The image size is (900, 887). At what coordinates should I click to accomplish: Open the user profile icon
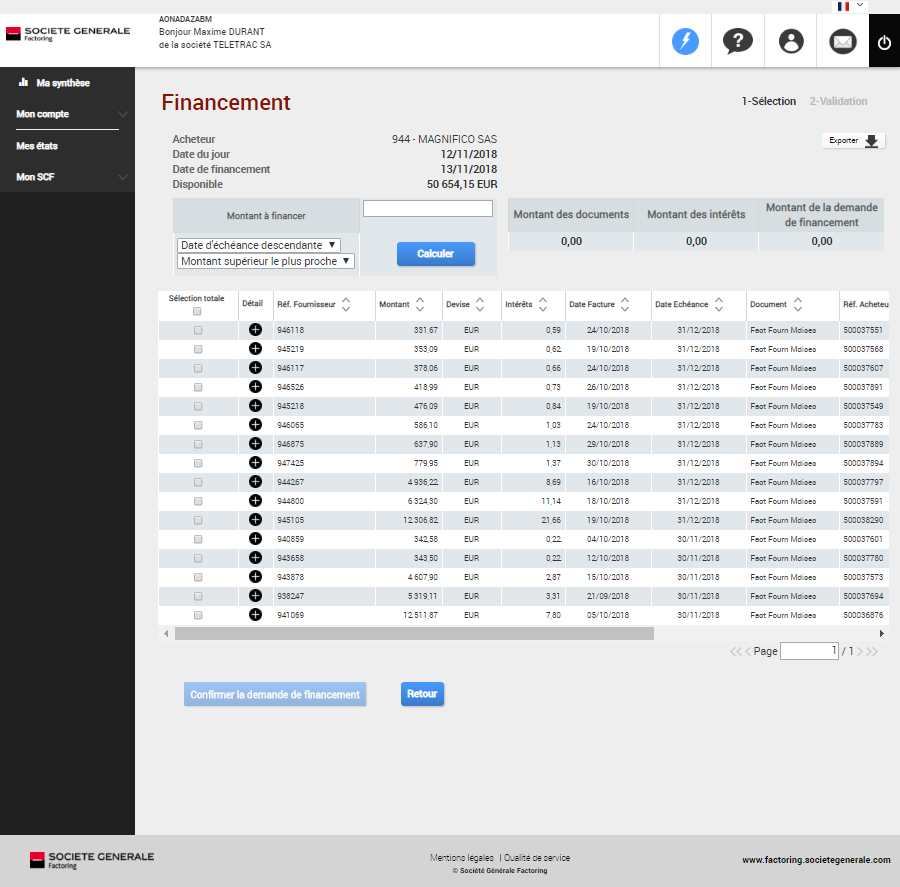pyautogui.click(x=791, y=41)
